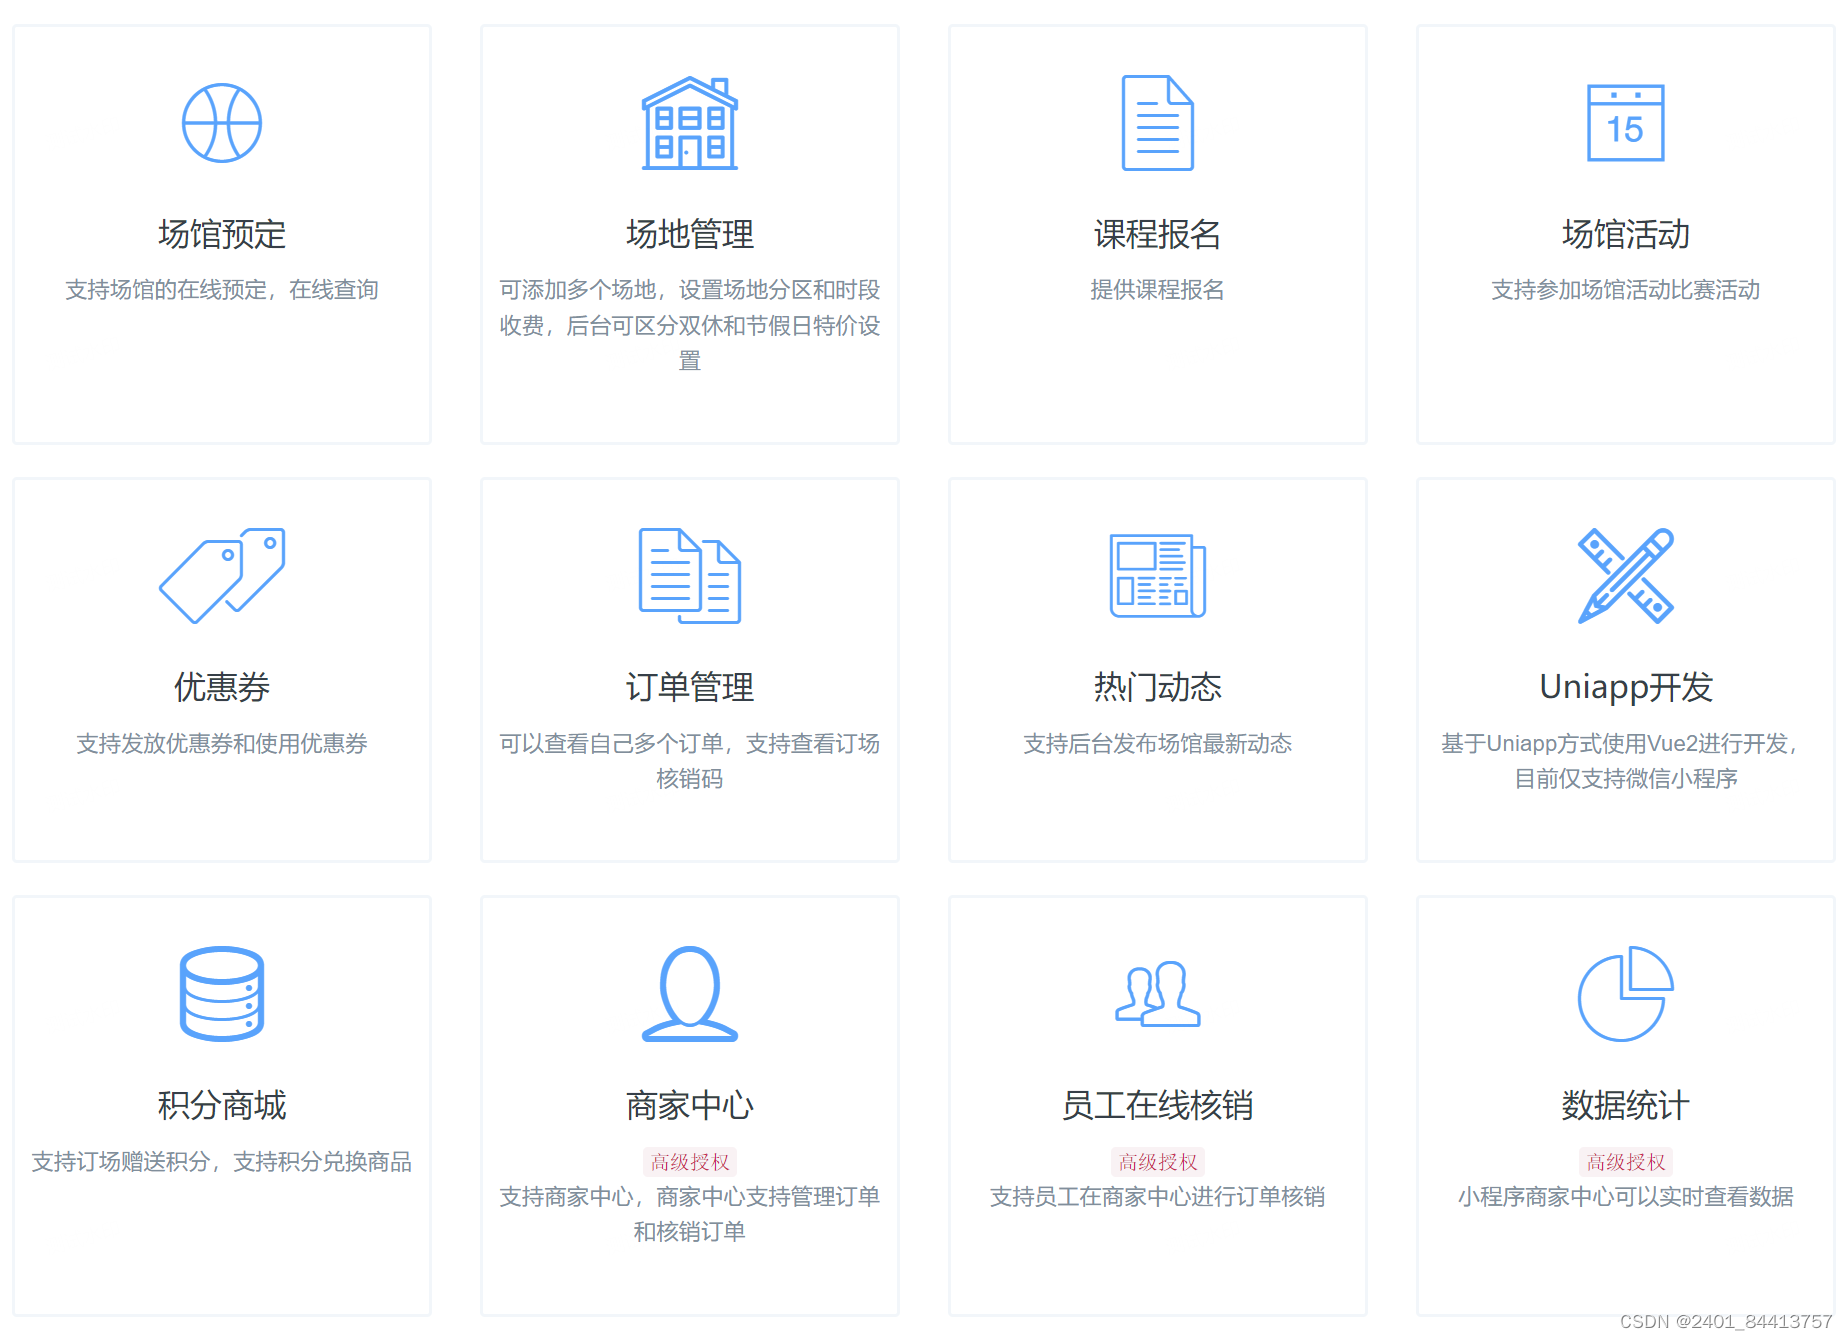Open the 商家中心 heading
The image size is (1848, 1340).
[x=690, y=1105]
